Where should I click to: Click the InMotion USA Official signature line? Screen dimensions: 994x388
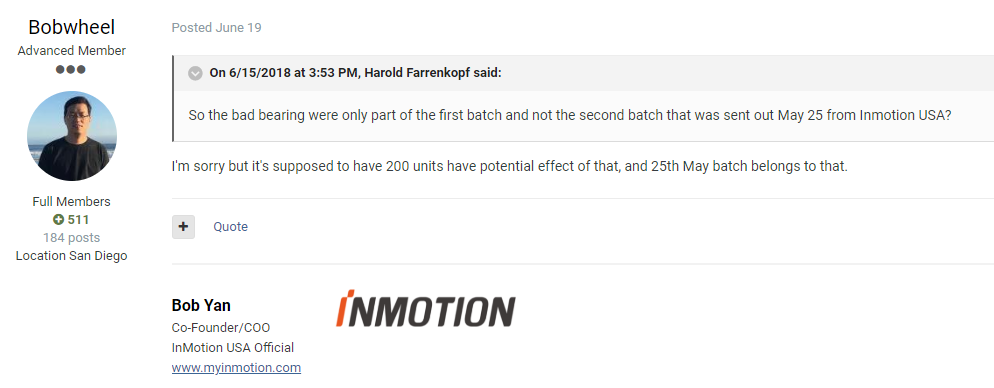click(x=233, y=348)
